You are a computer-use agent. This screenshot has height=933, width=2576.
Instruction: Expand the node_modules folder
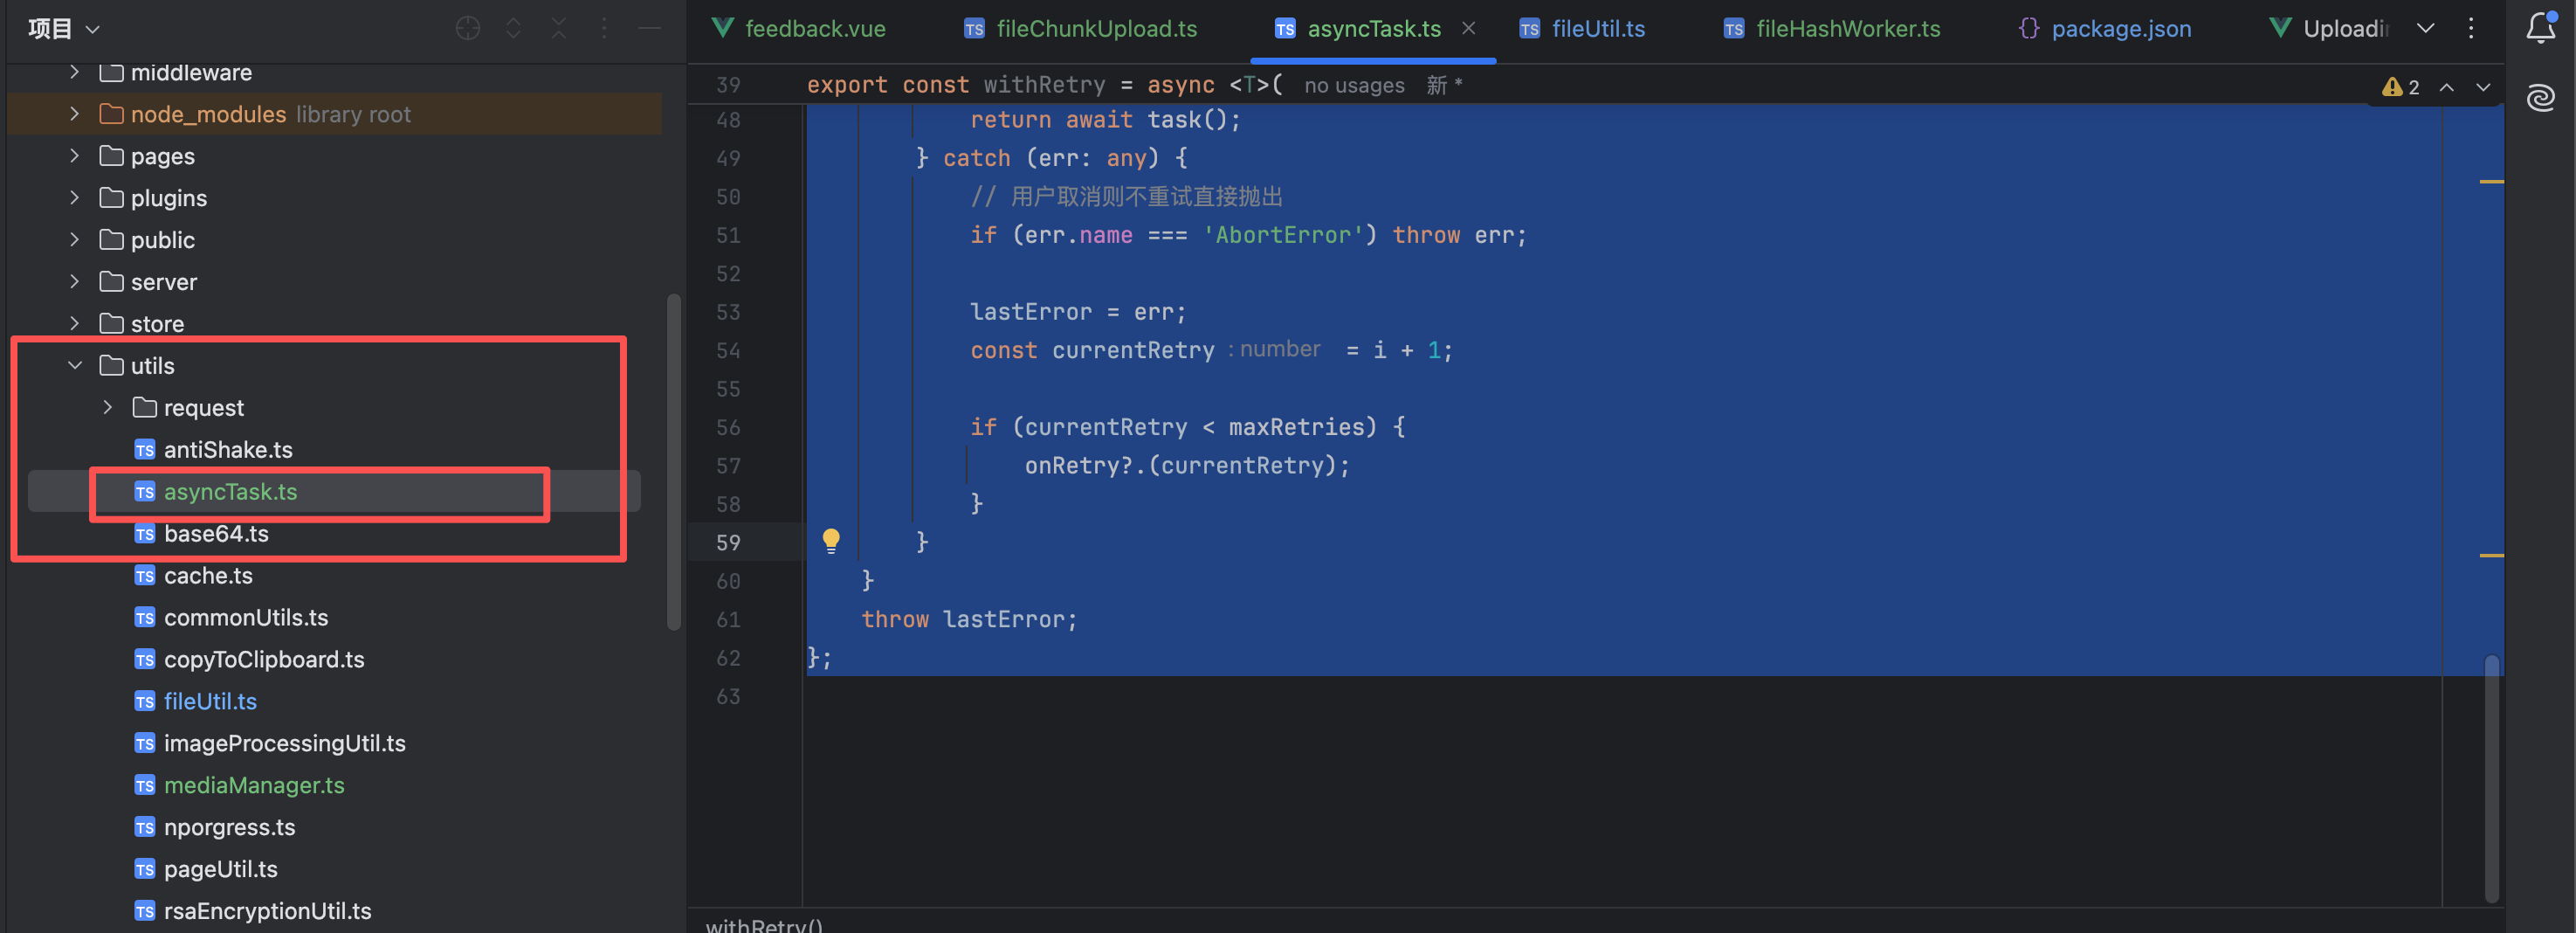(75, 114)
